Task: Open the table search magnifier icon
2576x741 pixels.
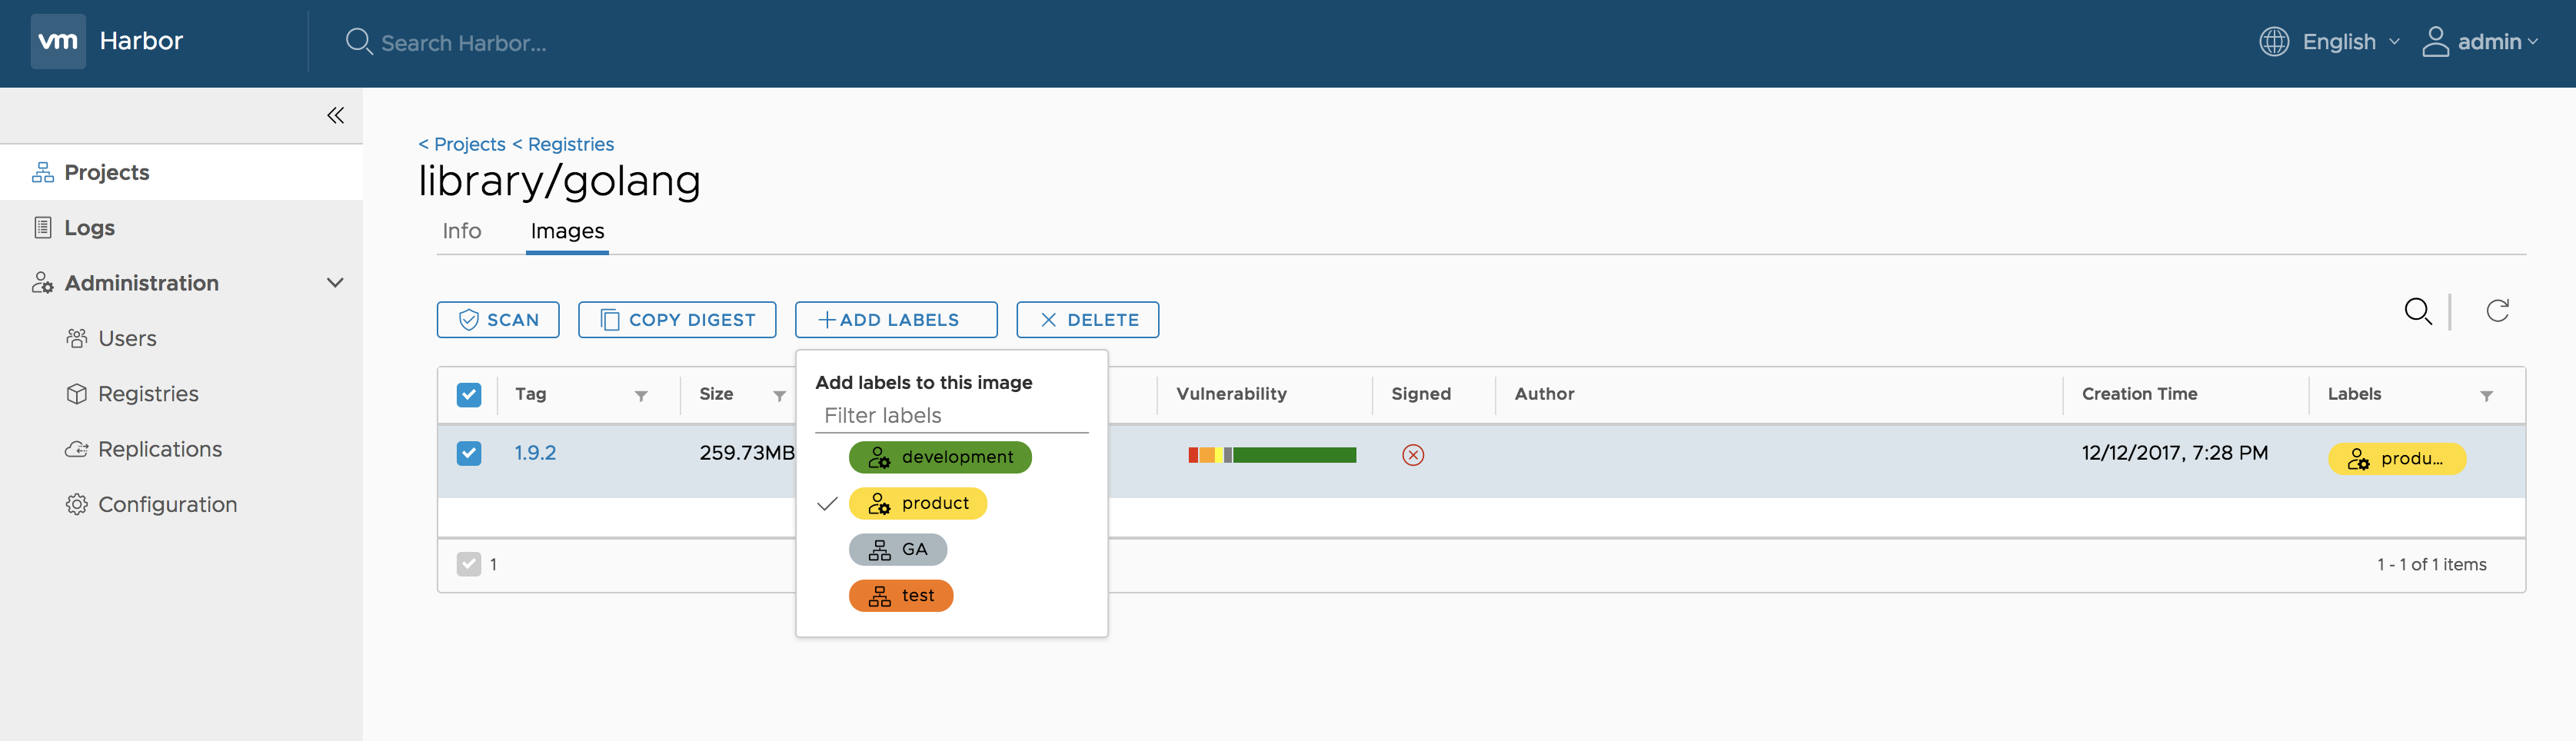Action: [2418, 311]
